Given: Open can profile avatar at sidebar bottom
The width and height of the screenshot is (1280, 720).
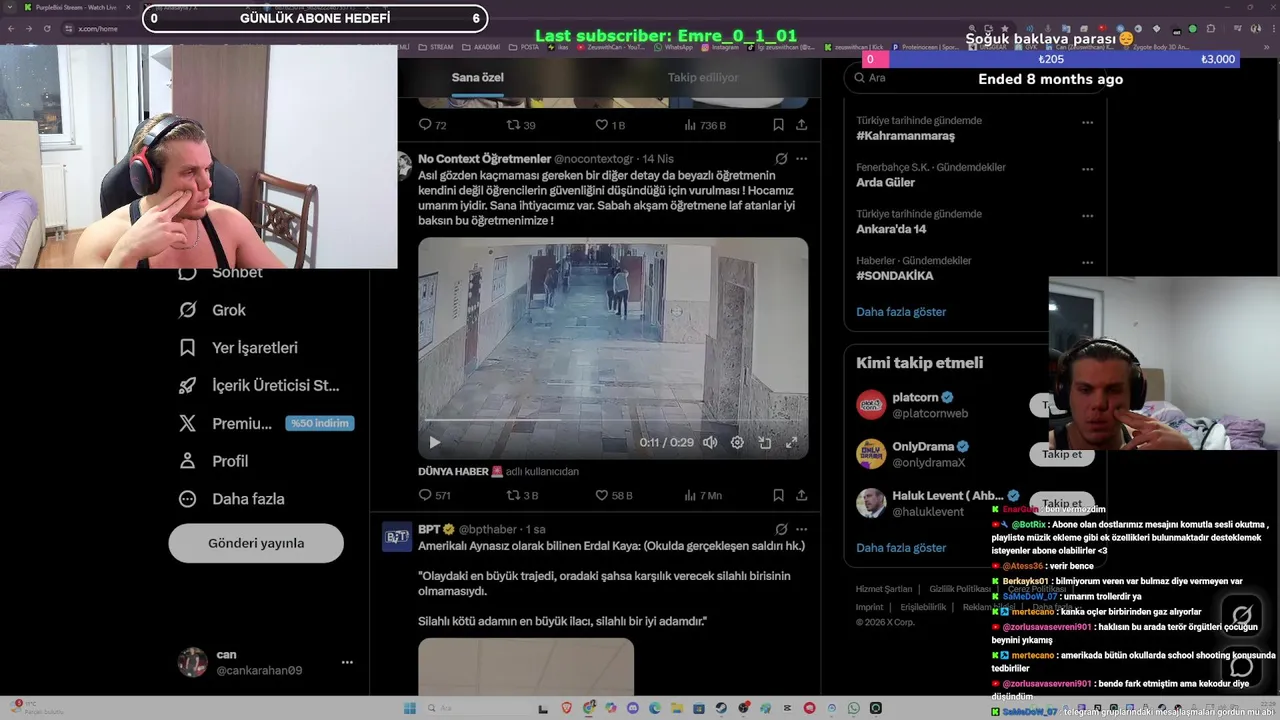Looking at the screenshot, I should click(x=192, y=662).
